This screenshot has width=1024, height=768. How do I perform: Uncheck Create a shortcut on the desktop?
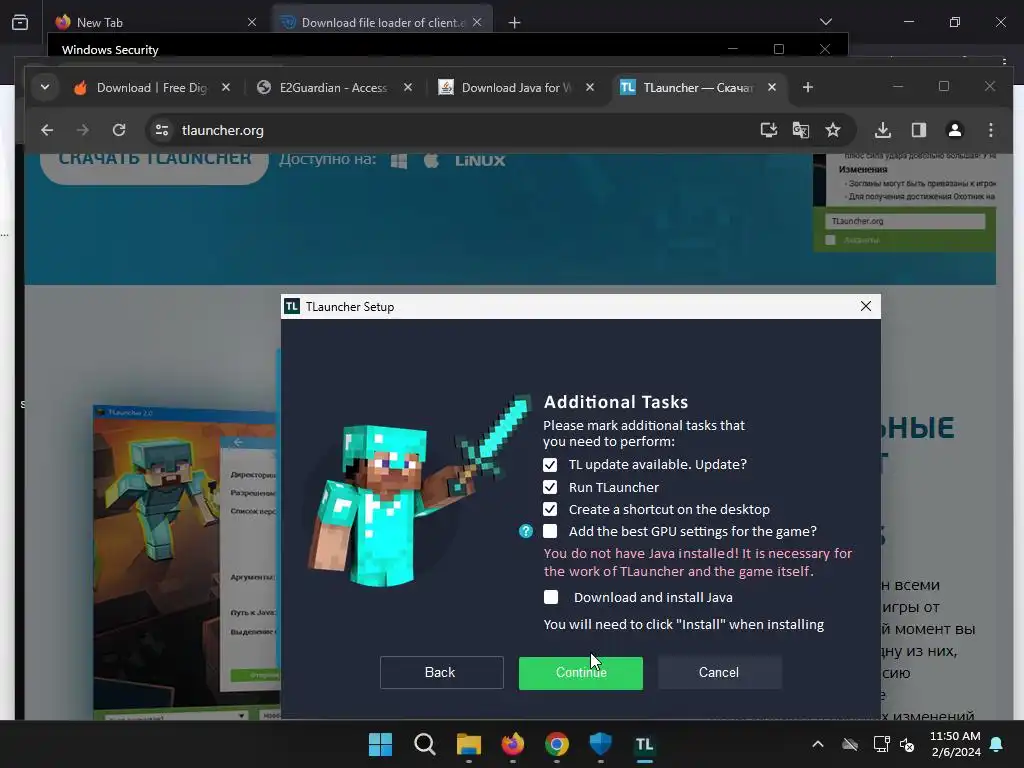[x=550, y=509]
